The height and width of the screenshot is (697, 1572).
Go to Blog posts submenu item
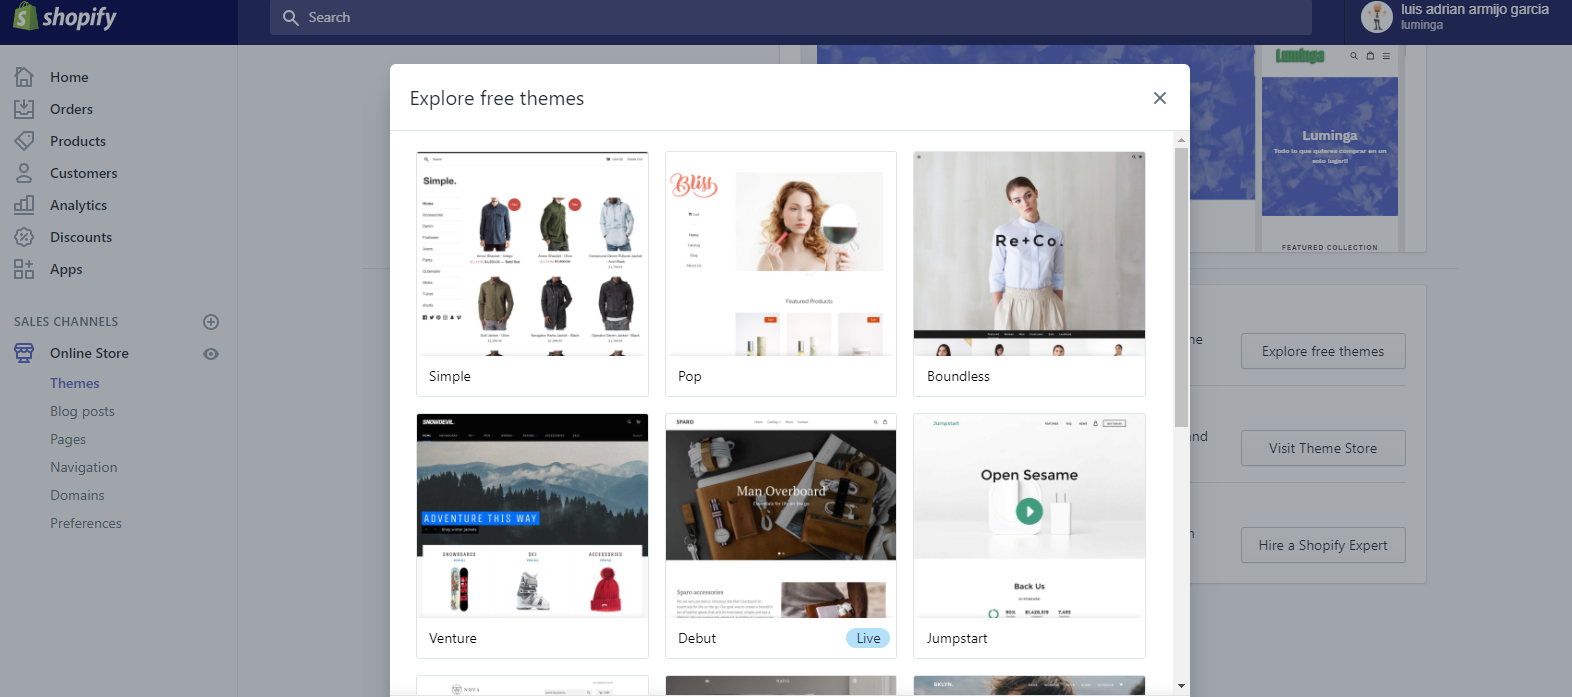click(82, 411)
